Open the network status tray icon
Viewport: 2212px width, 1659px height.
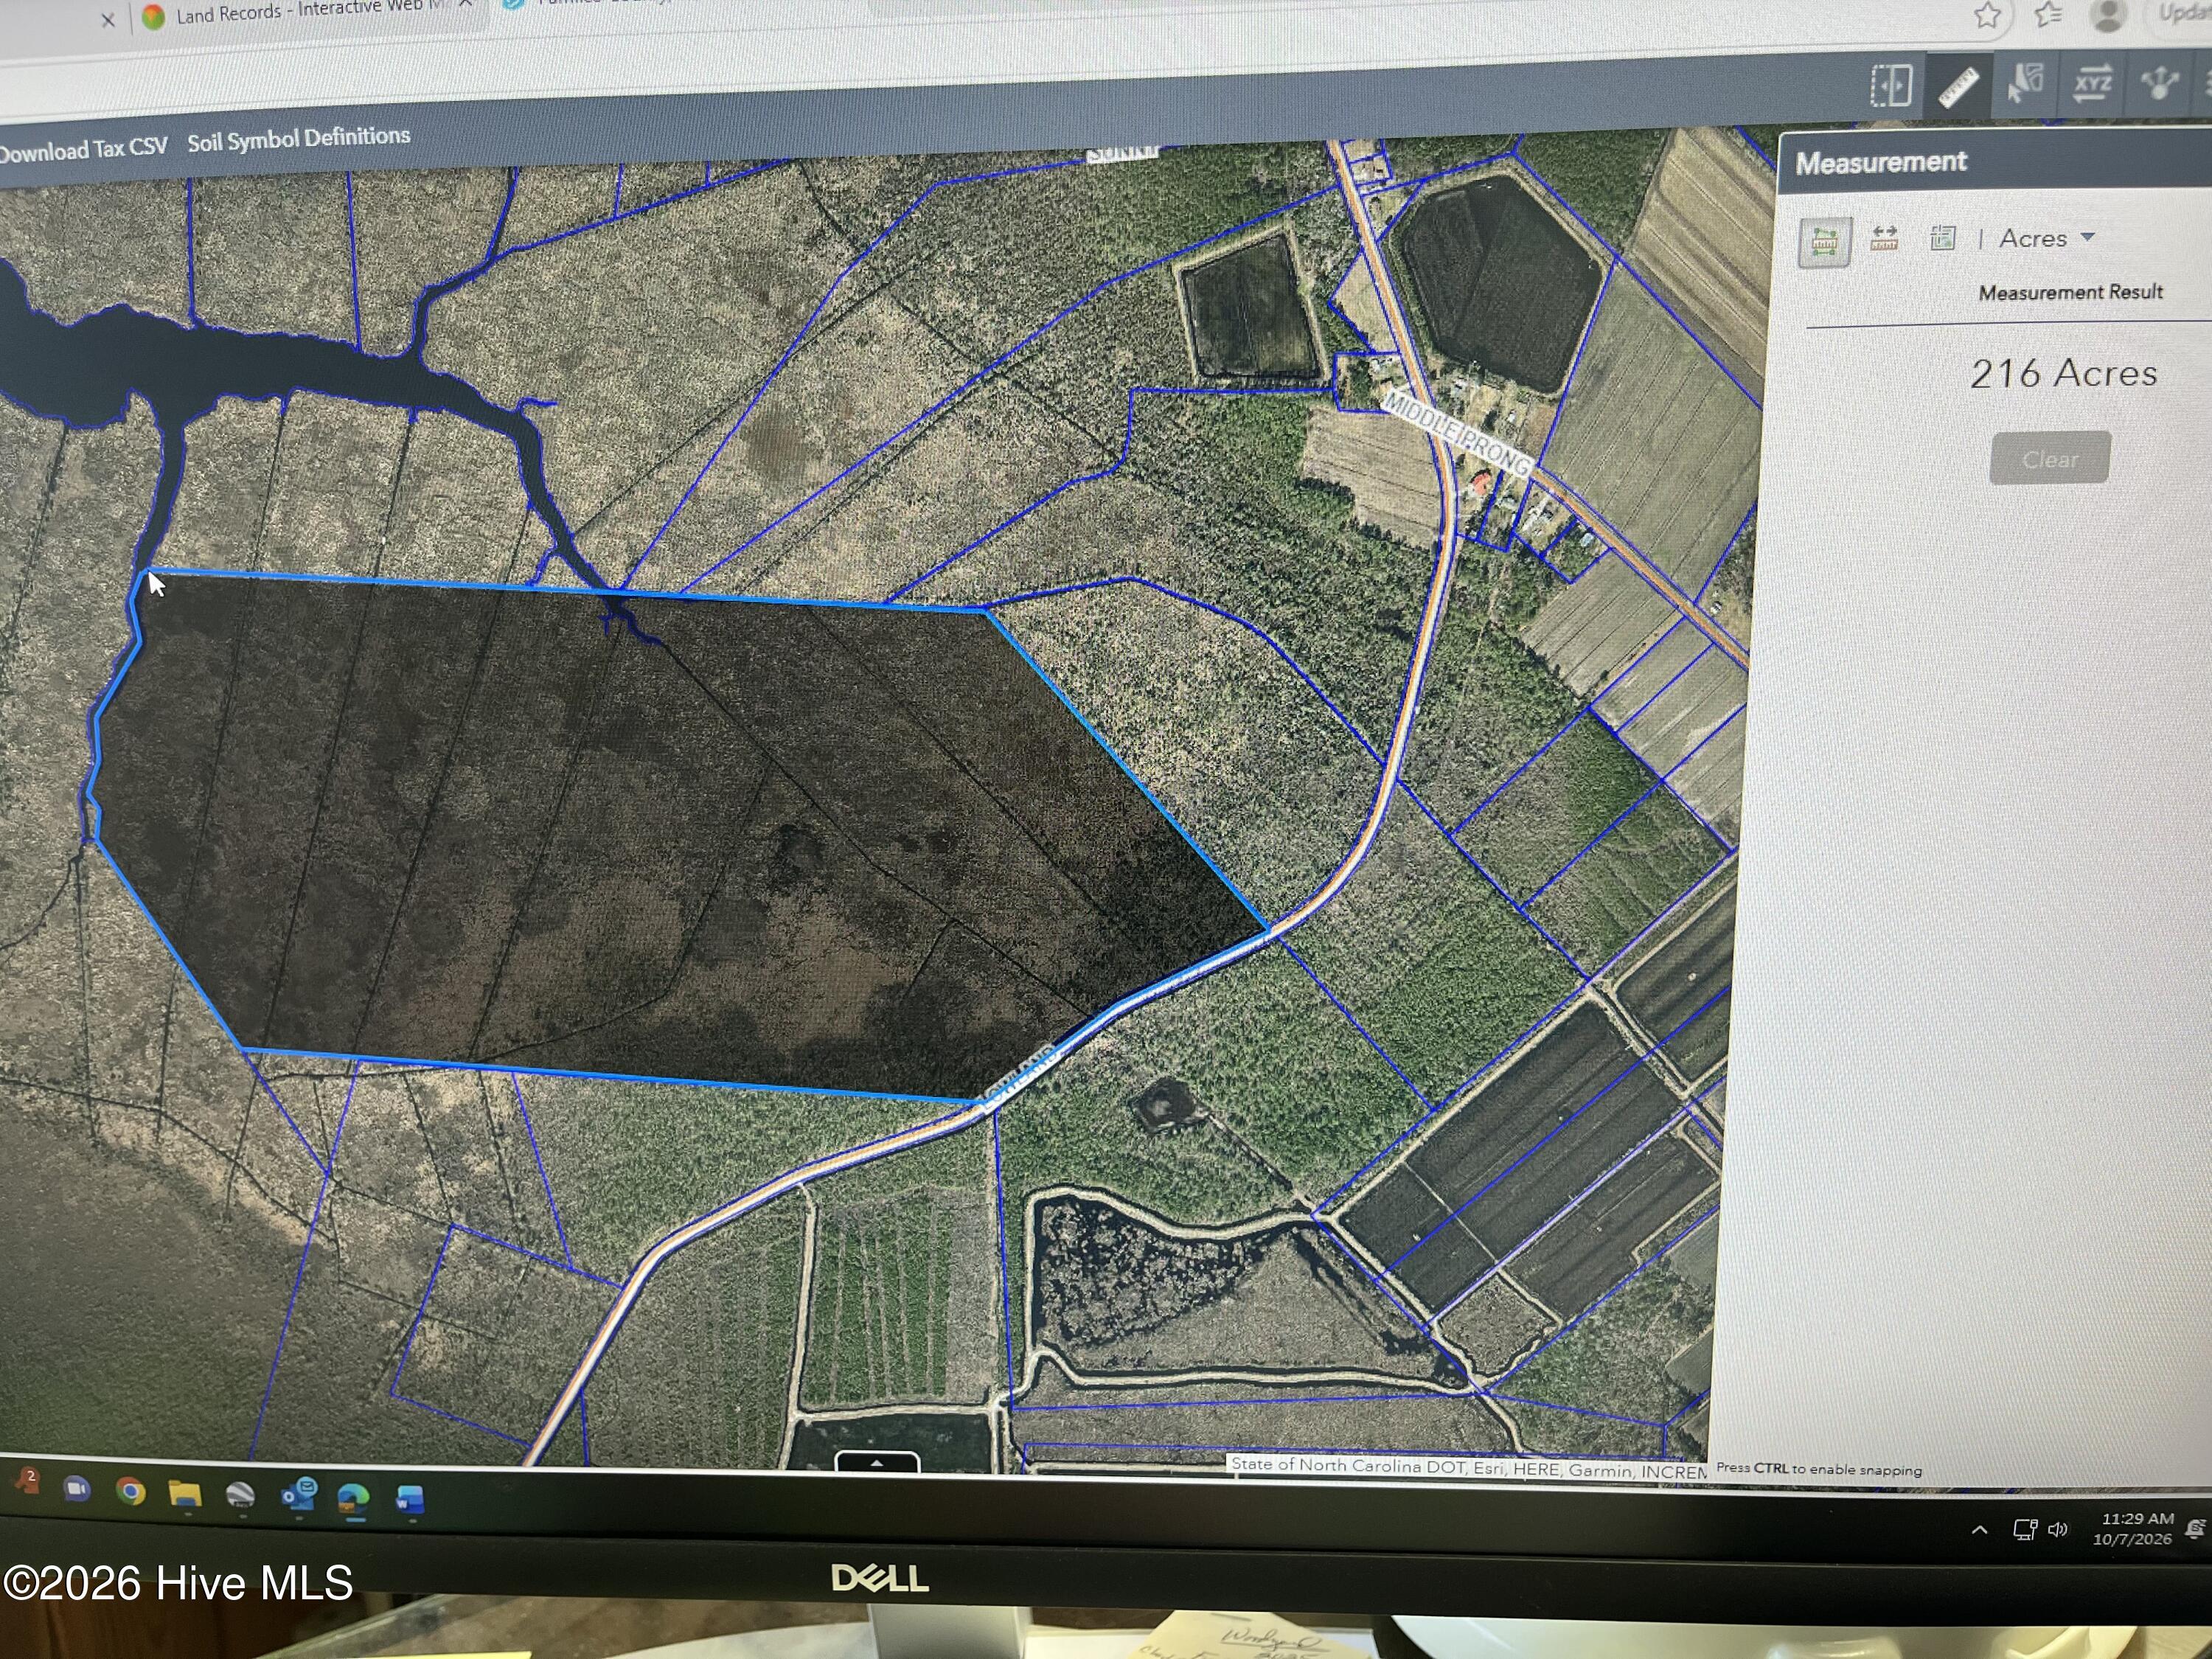[x=2024, y=1530]
